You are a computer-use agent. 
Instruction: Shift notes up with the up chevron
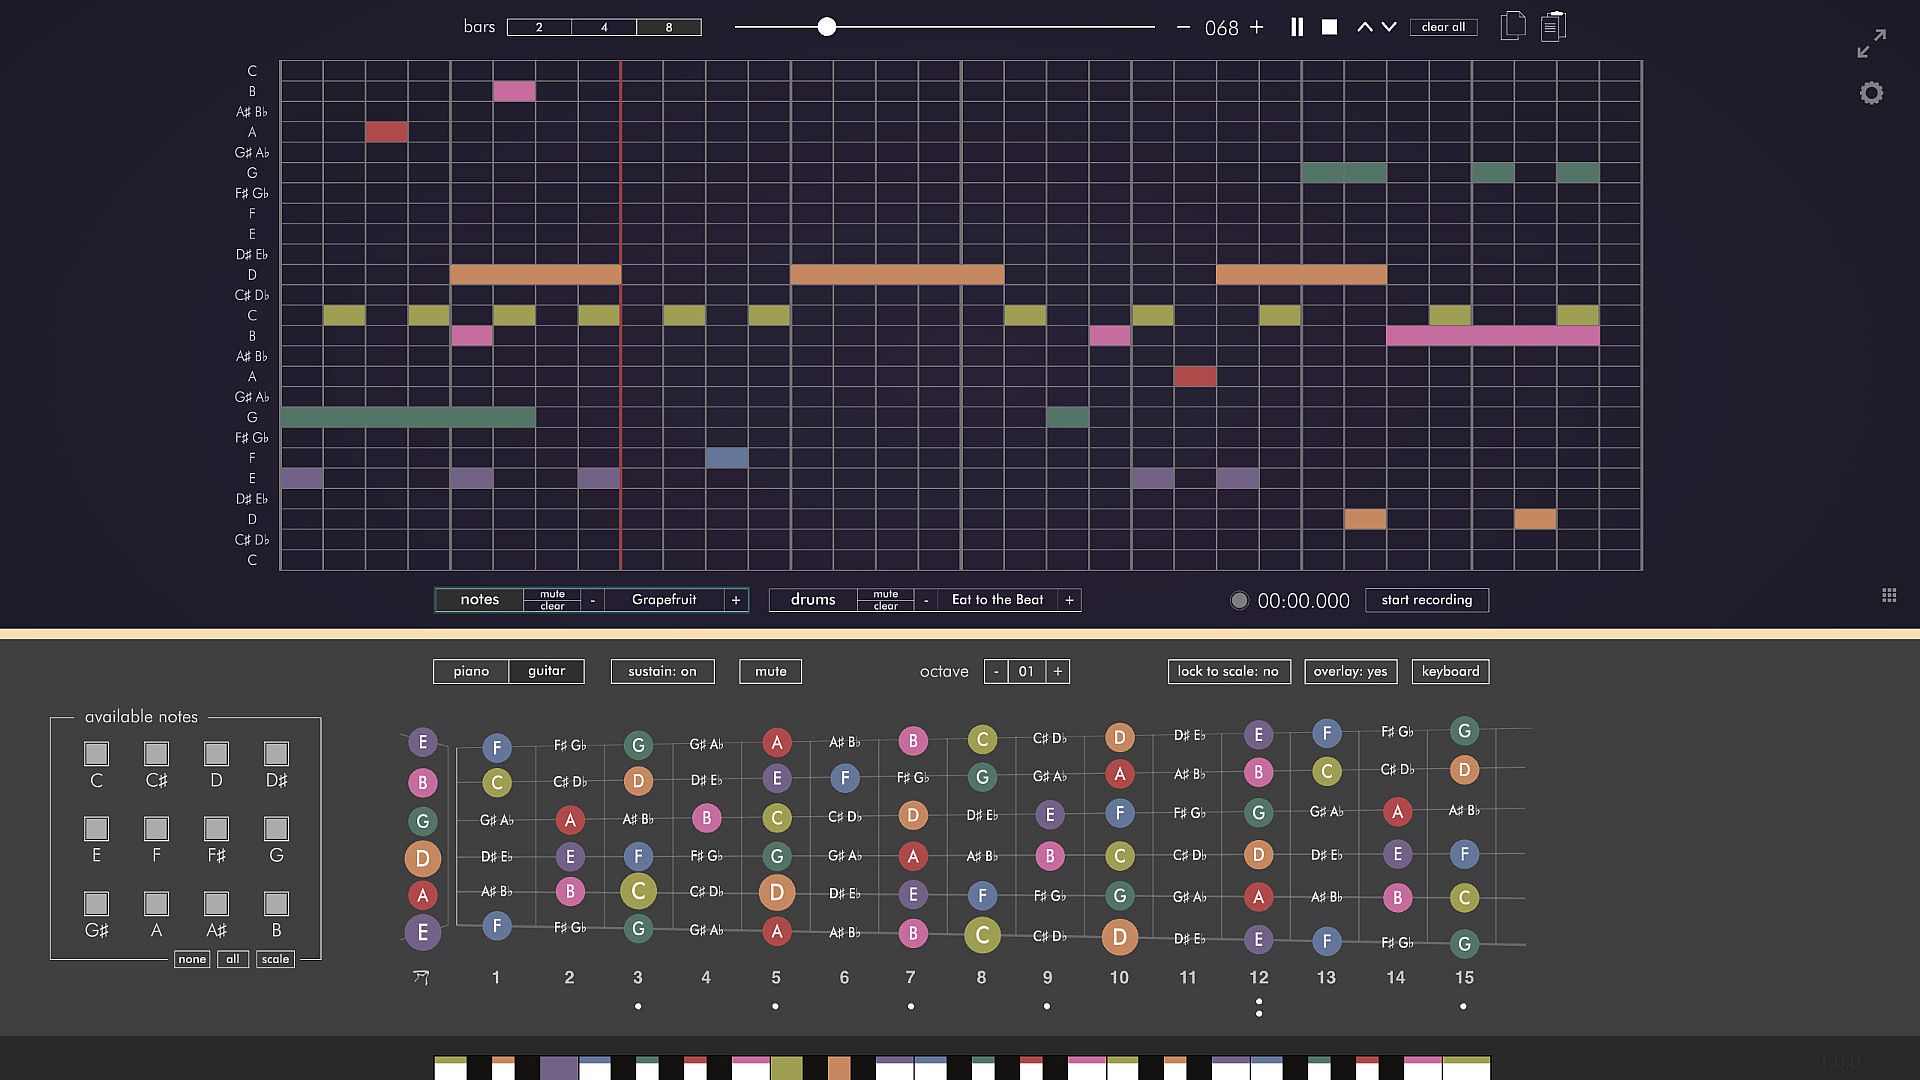tap(1364, 27)
